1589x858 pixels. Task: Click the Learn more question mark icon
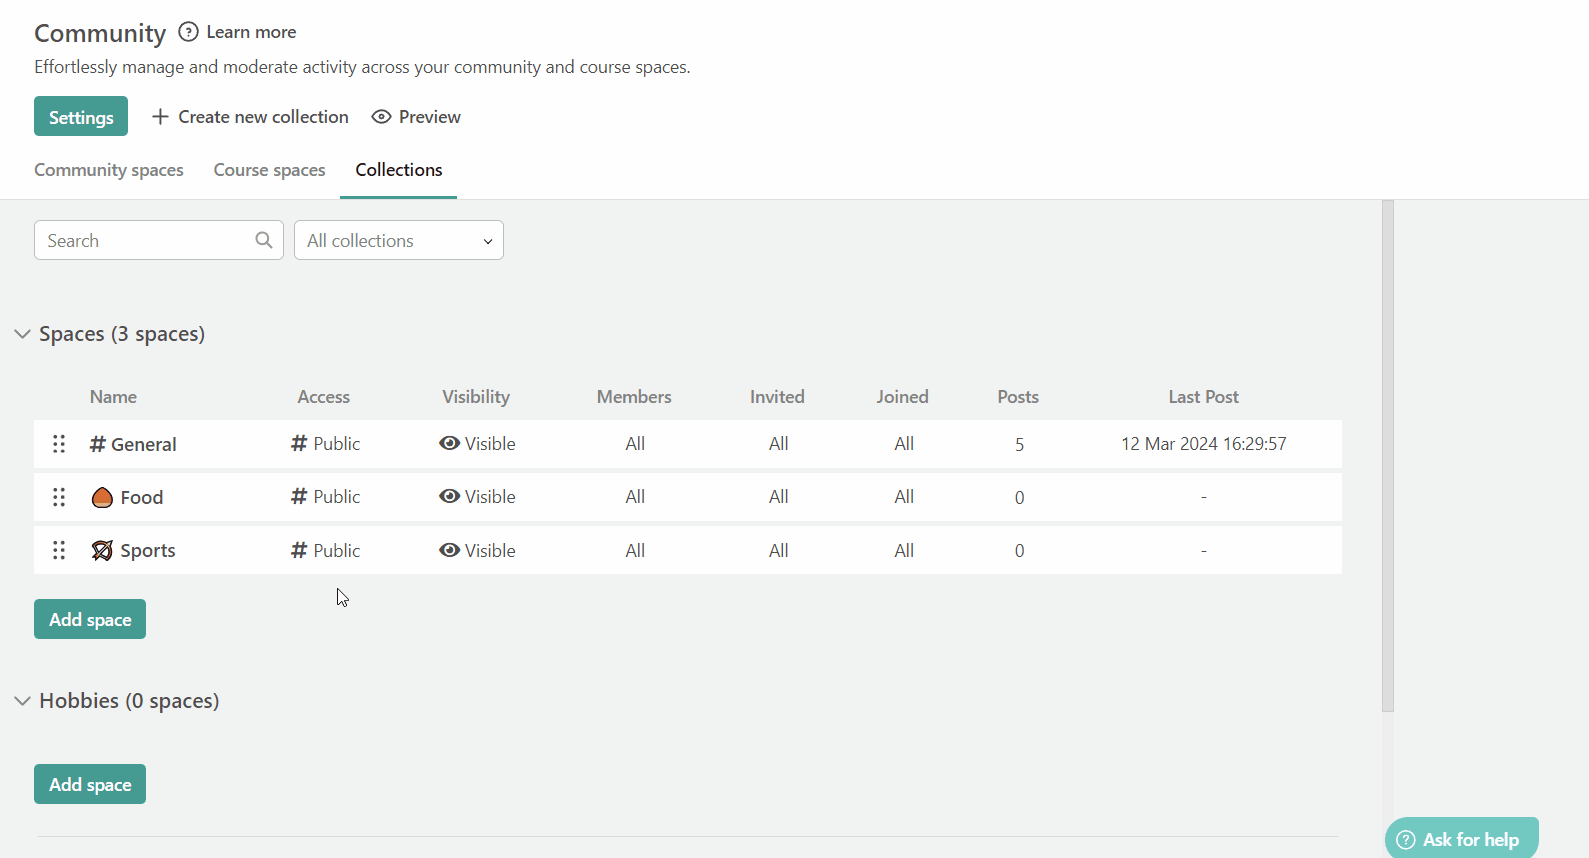188,32
